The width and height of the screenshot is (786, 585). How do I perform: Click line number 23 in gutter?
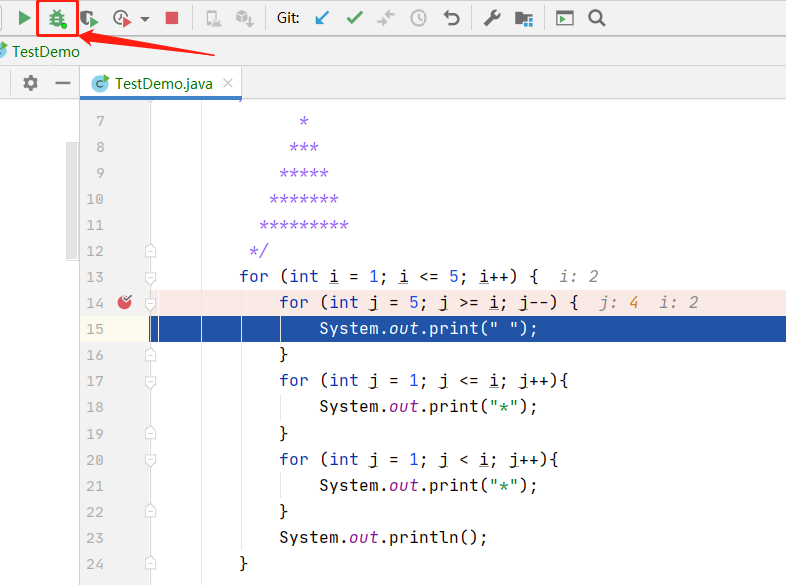click(95, 538)
